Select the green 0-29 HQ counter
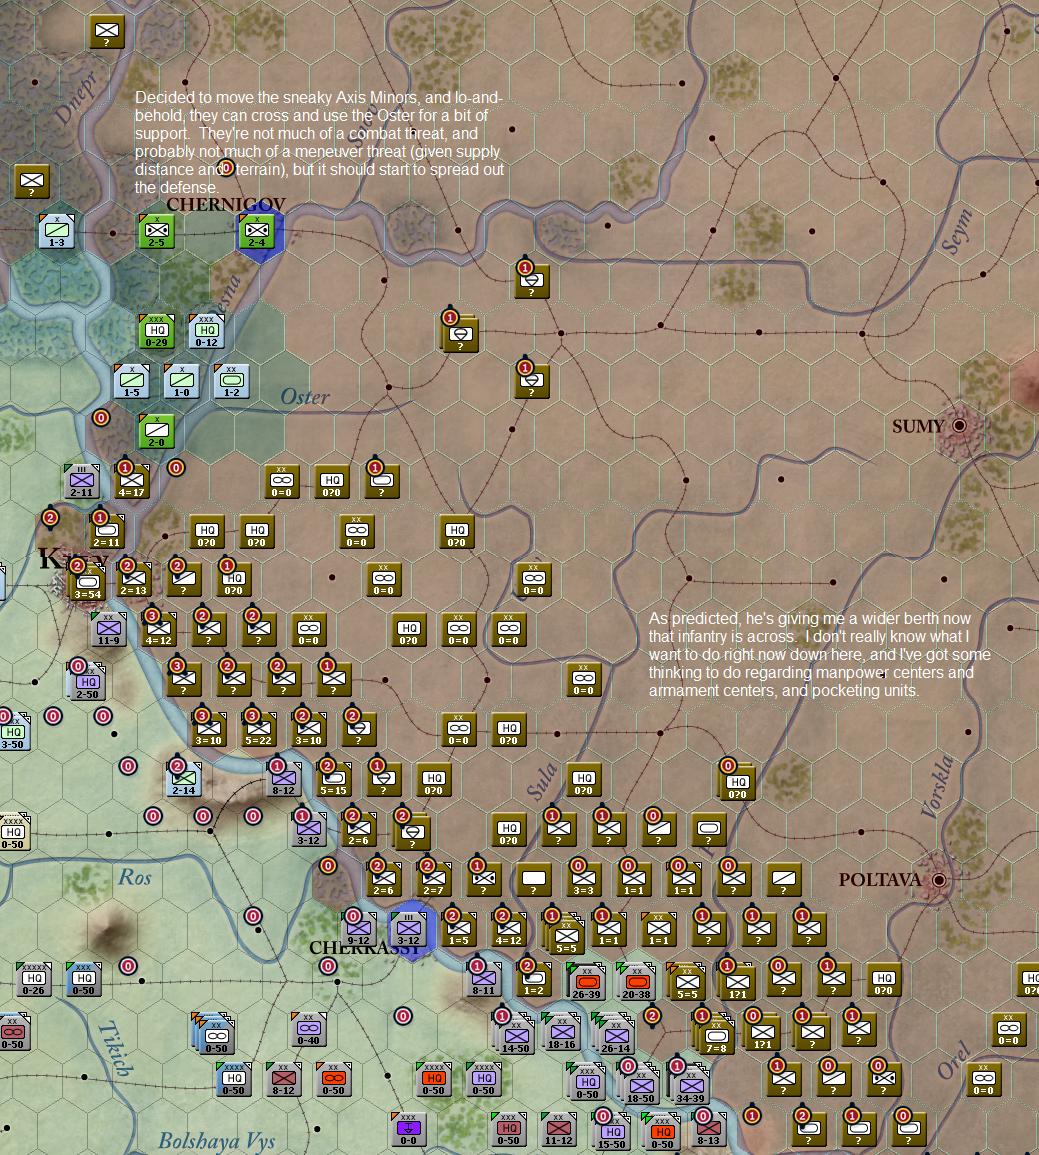 [x=157, y=332]
